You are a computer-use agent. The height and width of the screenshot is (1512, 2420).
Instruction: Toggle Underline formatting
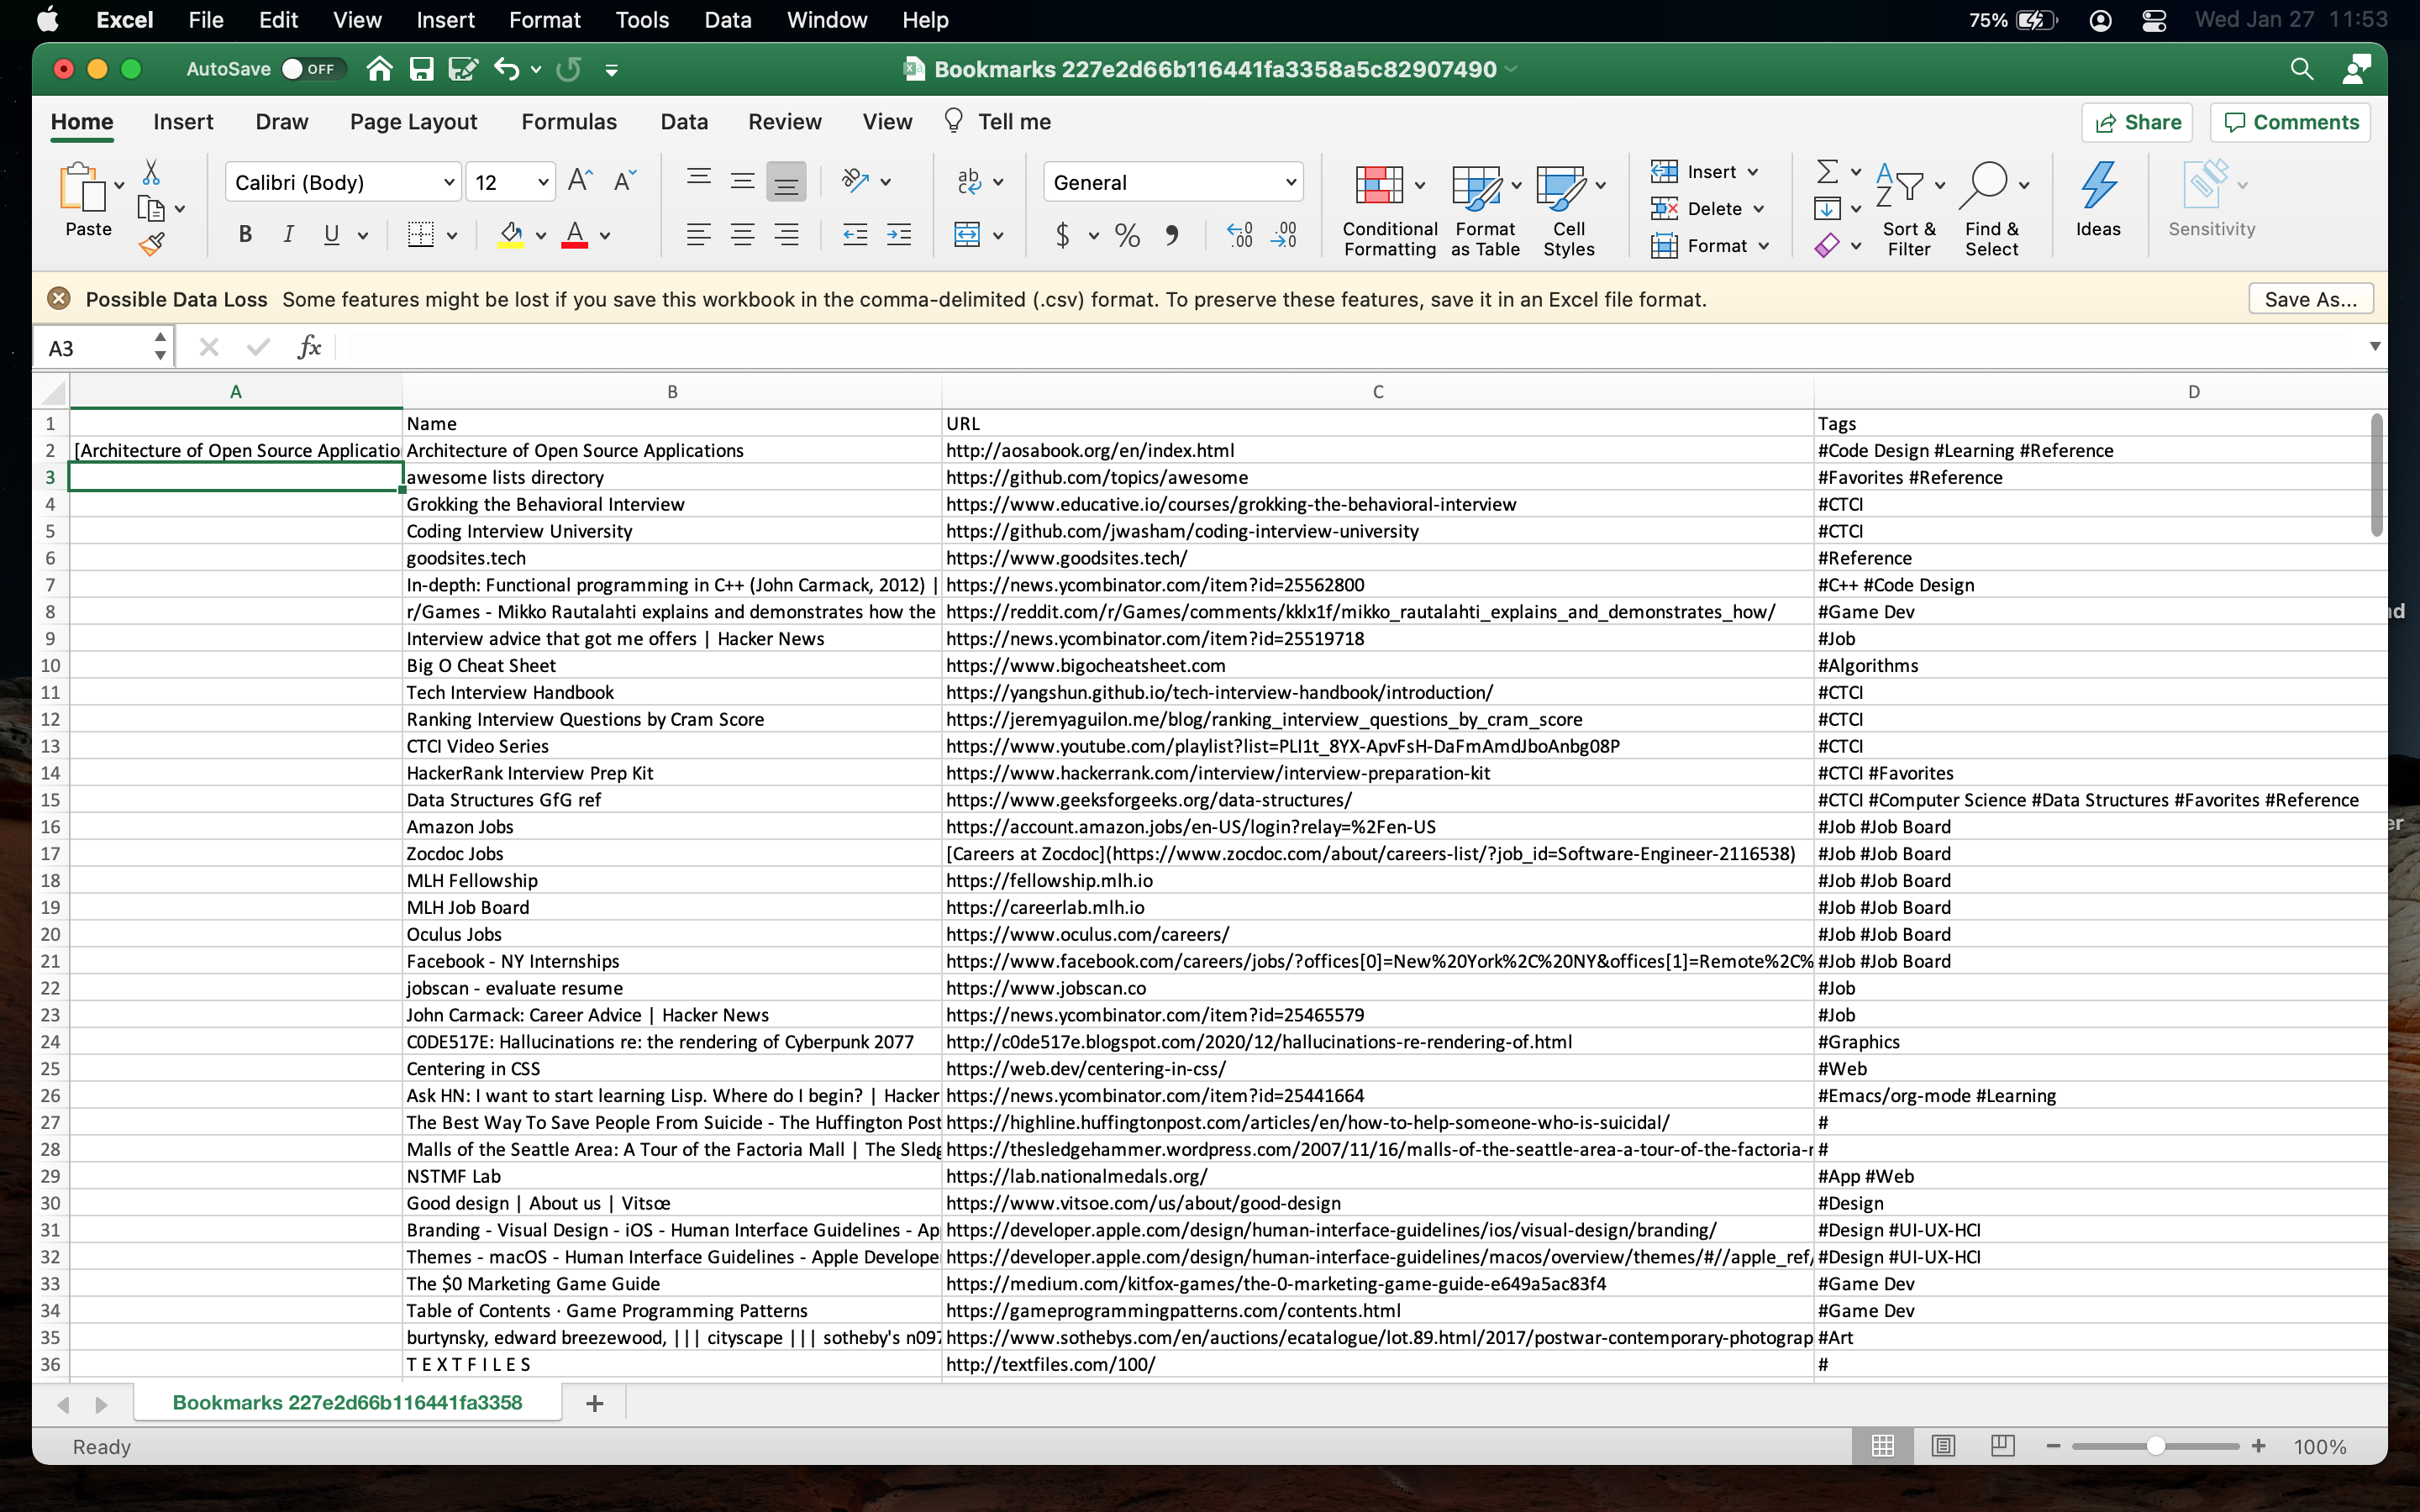point(332,235)
